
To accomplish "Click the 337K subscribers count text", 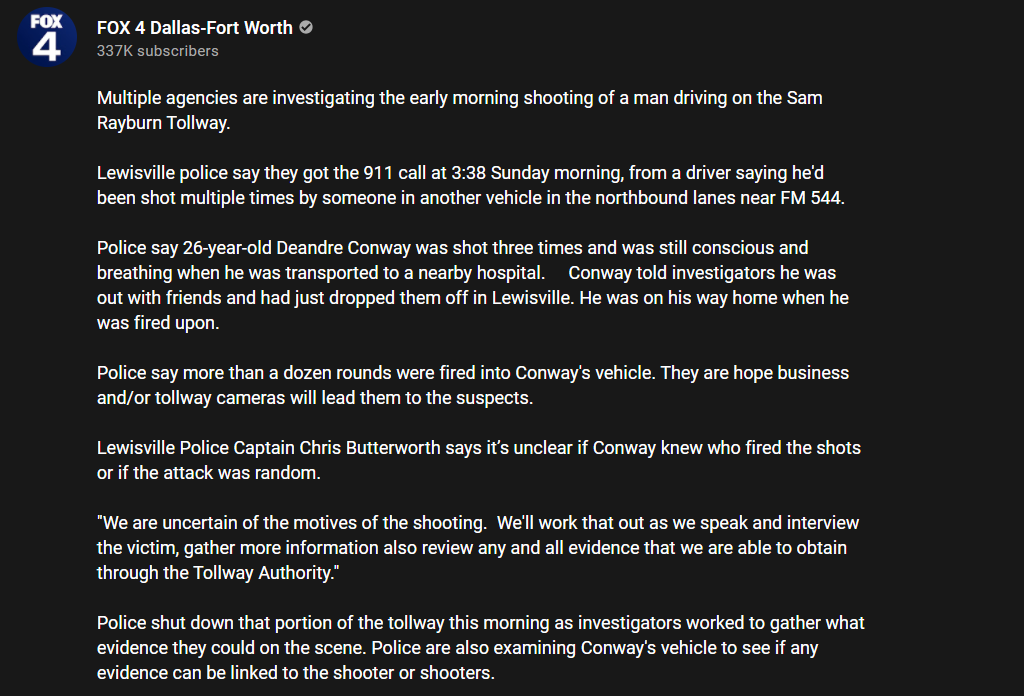I will coord(157,51).
